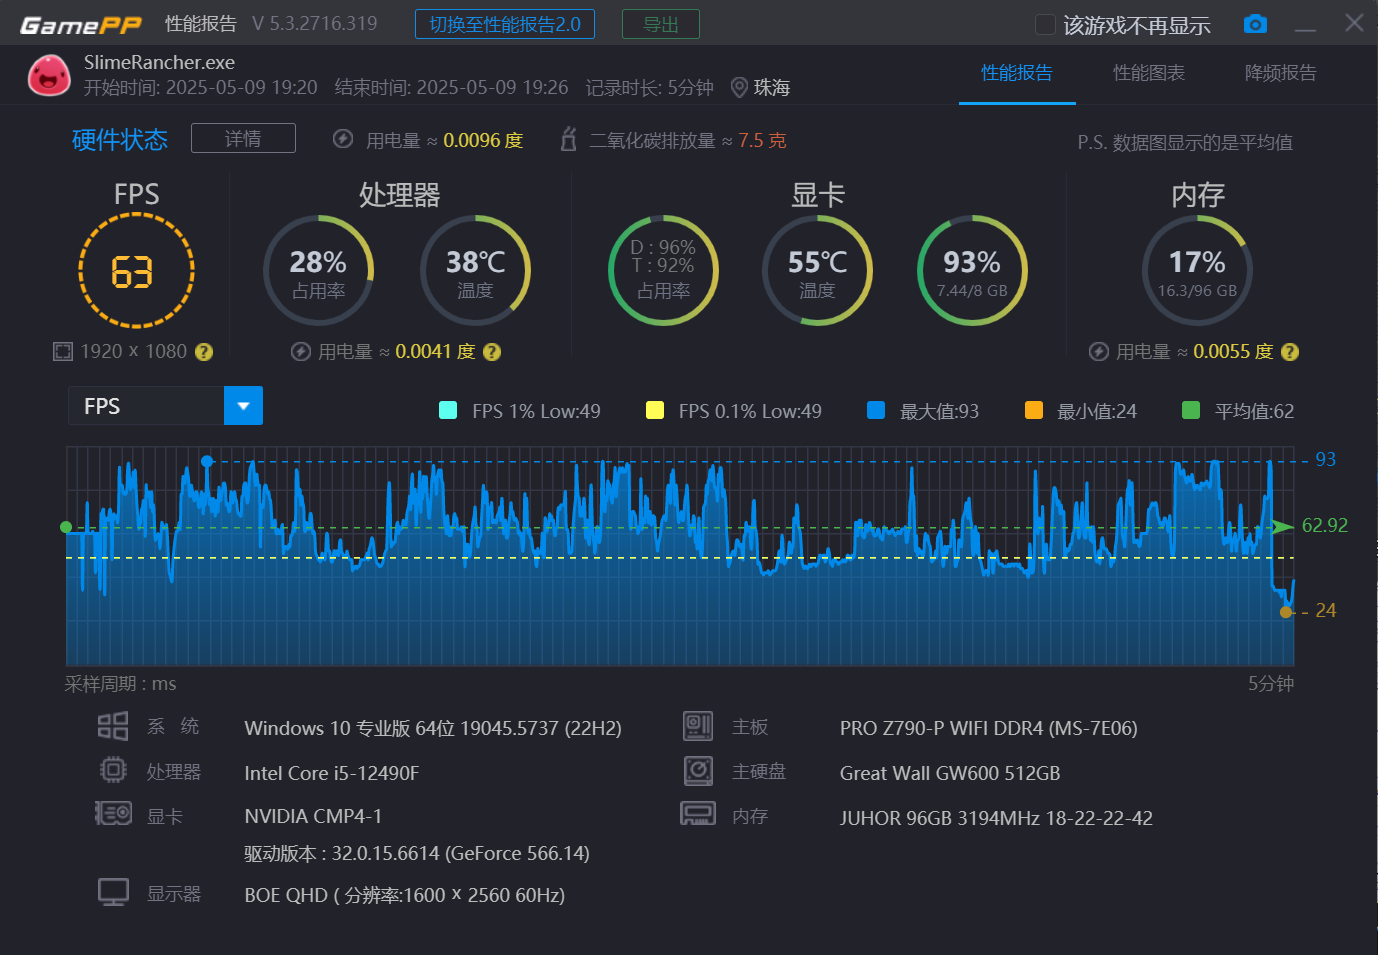Image resolution: width=1378 pixels, height=955 pixels.
Task: Open the FPS chart type dropdown arrow
Action: point(243,406)
